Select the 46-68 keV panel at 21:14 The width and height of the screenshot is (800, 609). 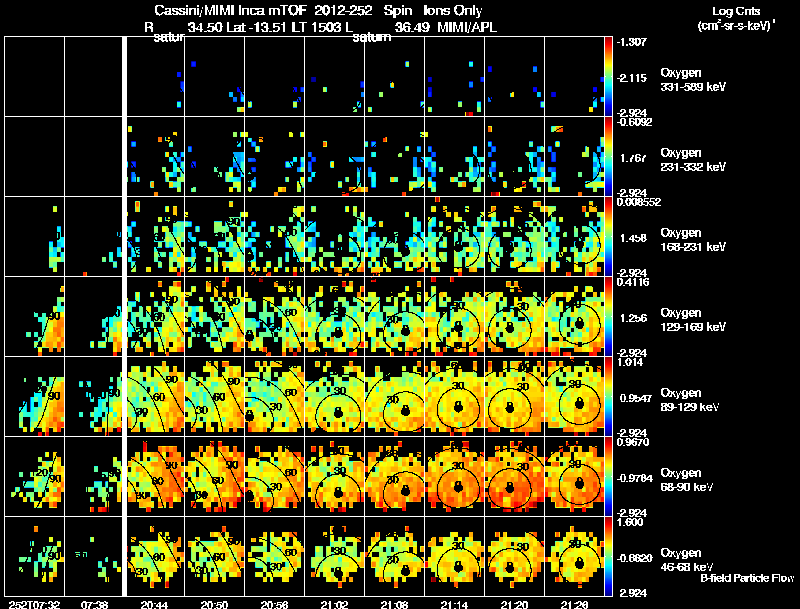(454, 557)
